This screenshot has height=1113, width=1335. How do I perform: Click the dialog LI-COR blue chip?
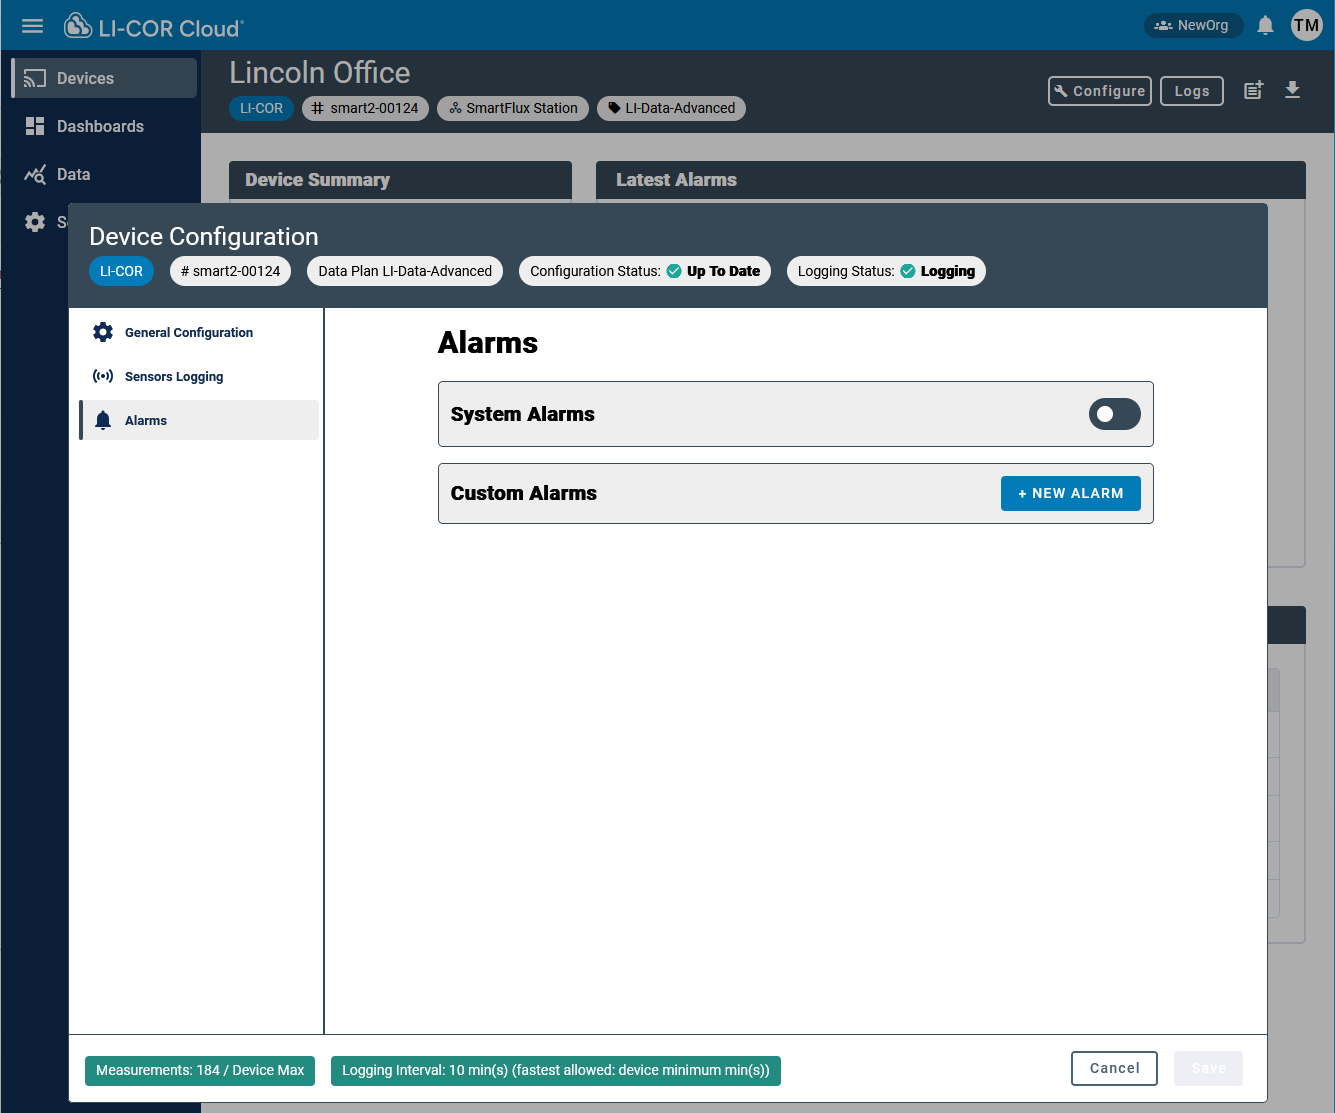click(121, 271)
